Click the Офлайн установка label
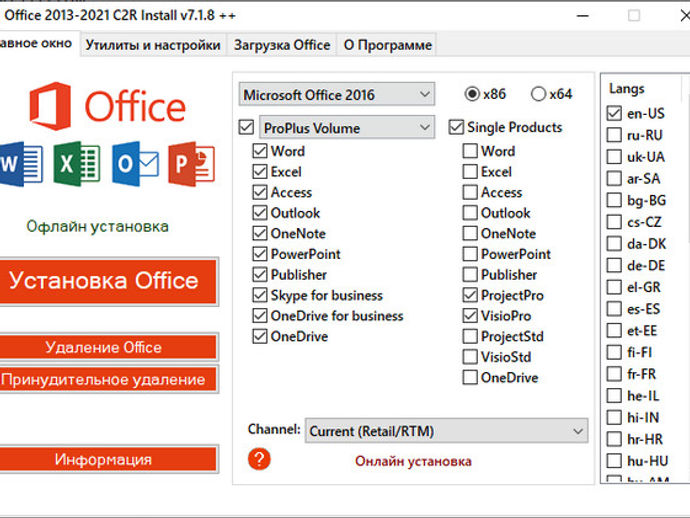The image size is (690, 518). [x=98, y=226]
